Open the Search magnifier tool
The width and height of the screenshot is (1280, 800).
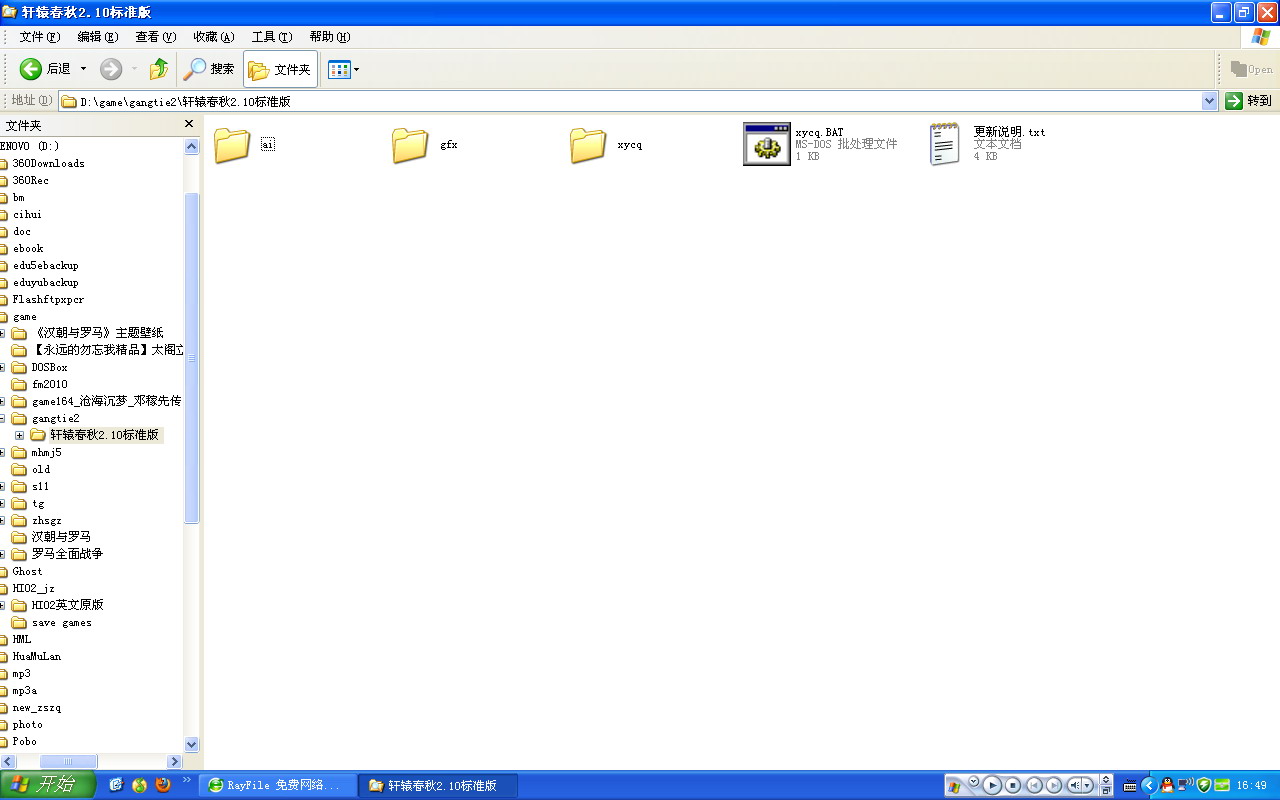coord(194,69)
